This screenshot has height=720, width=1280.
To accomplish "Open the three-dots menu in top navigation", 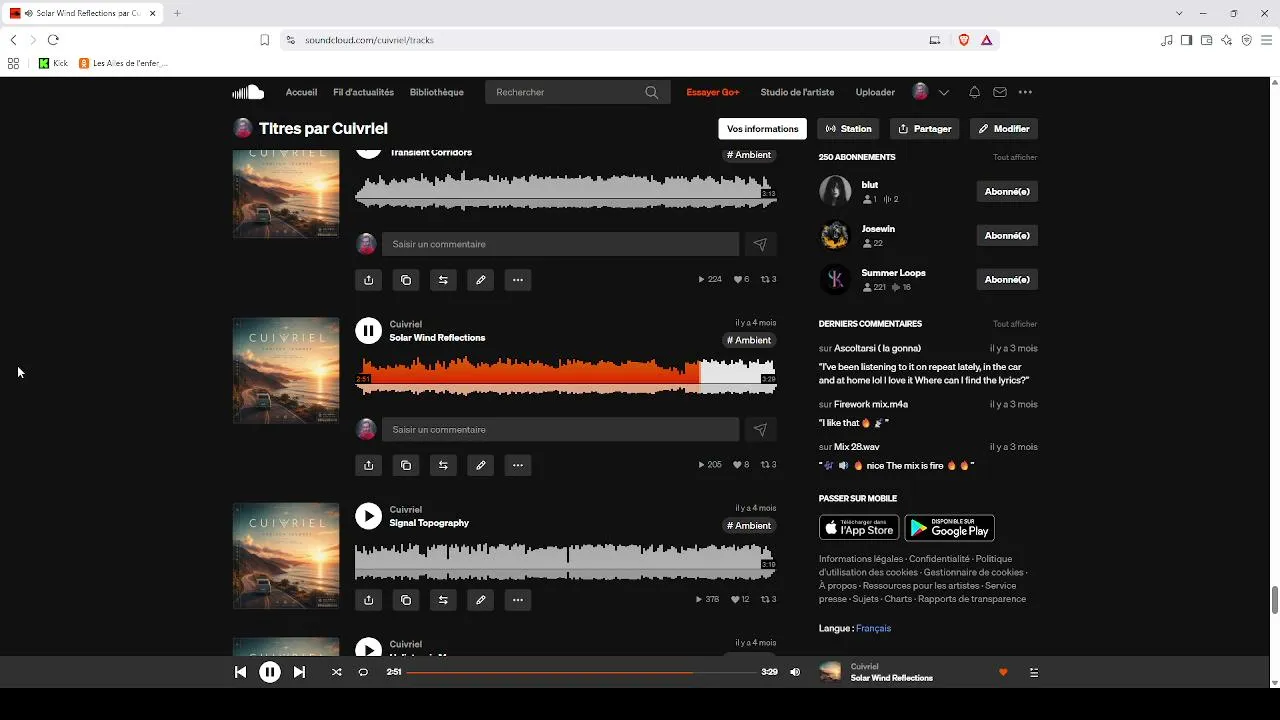I will point(1025,92).
